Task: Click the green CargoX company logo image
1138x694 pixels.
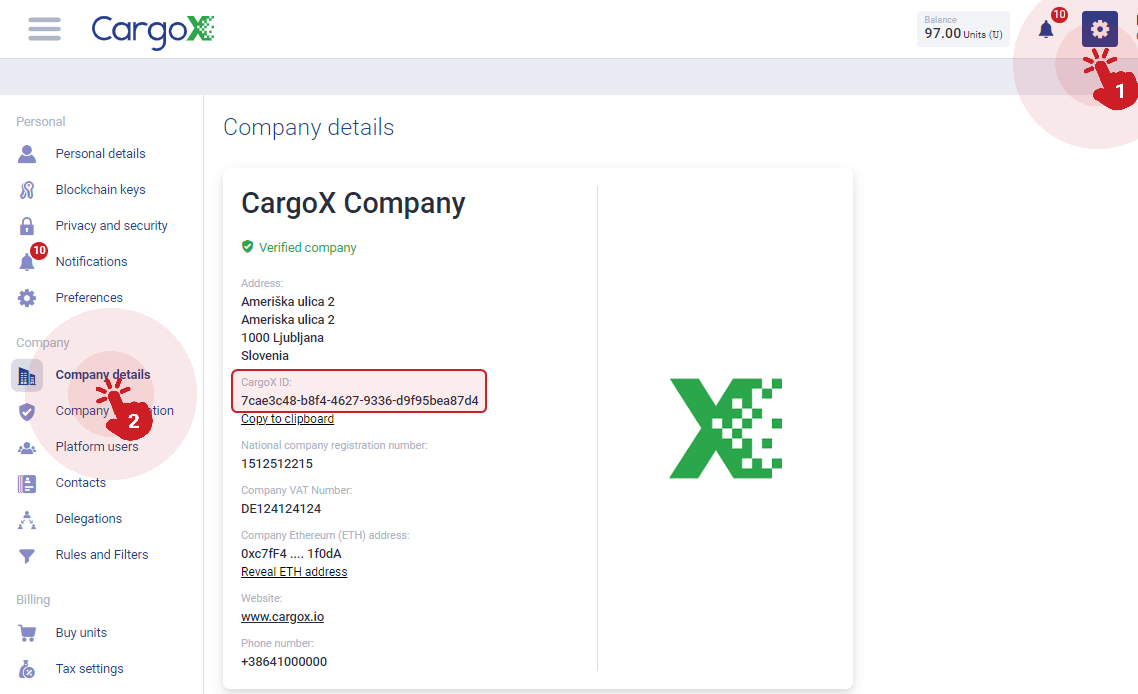Action: (x=726, y=428)
